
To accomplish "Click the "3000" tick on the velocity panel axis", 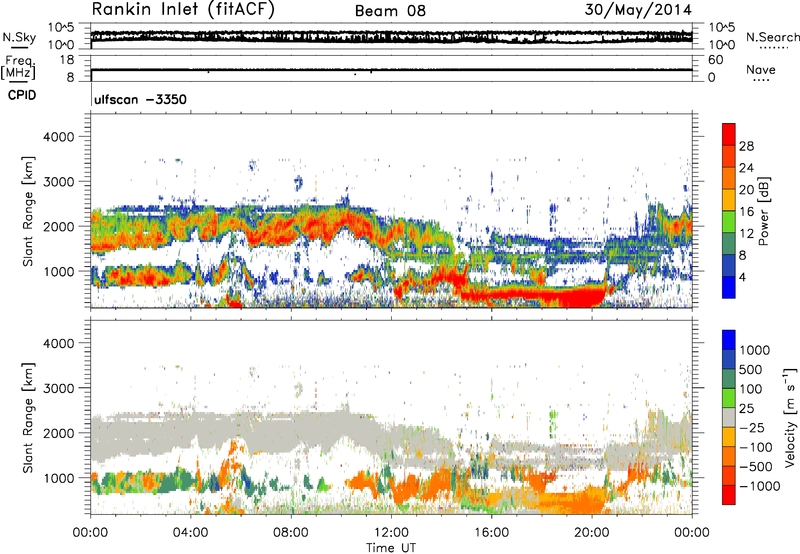I will click(x=59, y=388).
